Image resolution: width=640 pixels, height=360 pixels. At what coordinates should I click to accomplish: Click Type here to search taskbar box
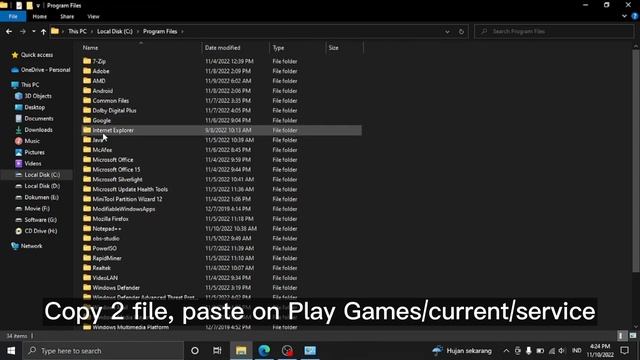(x=103, y=351)
